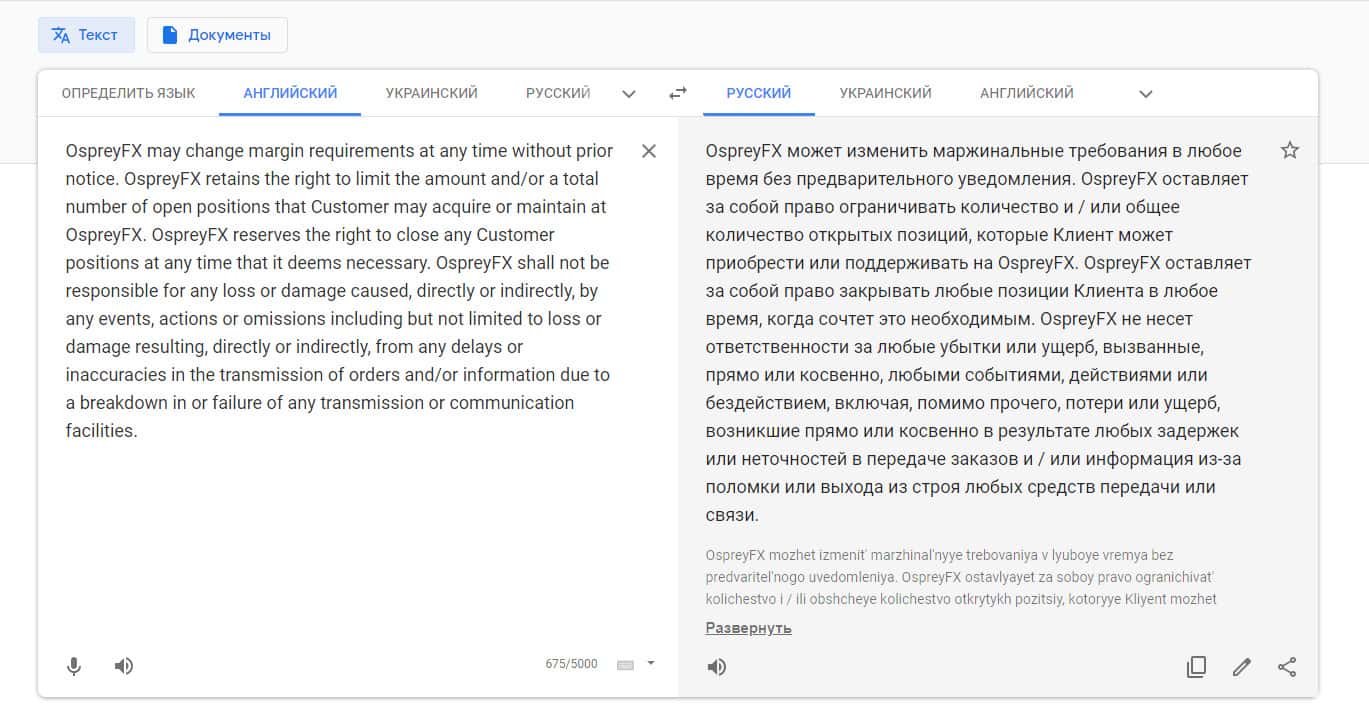The height and width of the screenshot is (705, 1369).
Task: Swap source and target languages
Action: (x=678, y=93)
